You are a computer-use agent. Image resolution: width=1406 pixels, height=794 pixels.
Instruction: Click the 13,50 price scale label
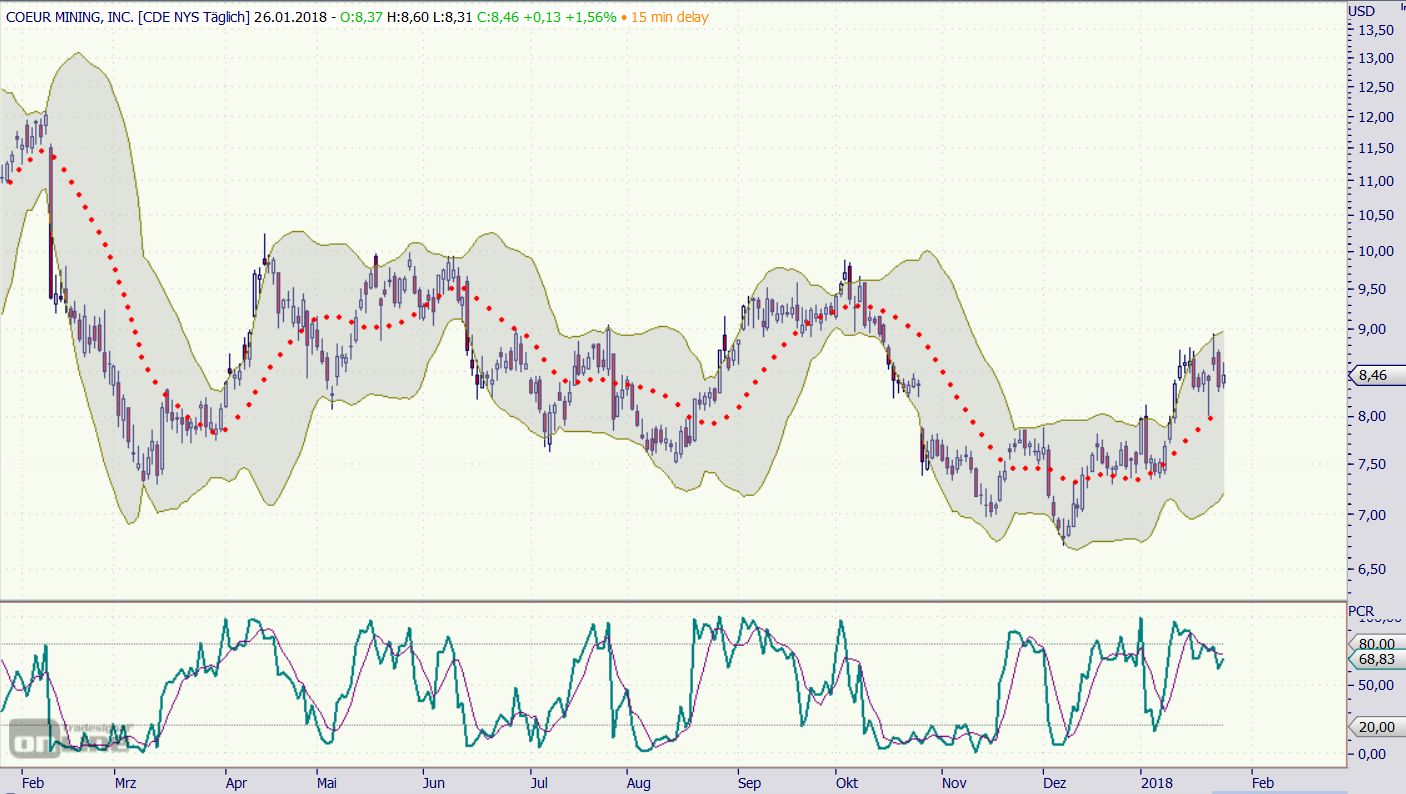click(1375, 30)
